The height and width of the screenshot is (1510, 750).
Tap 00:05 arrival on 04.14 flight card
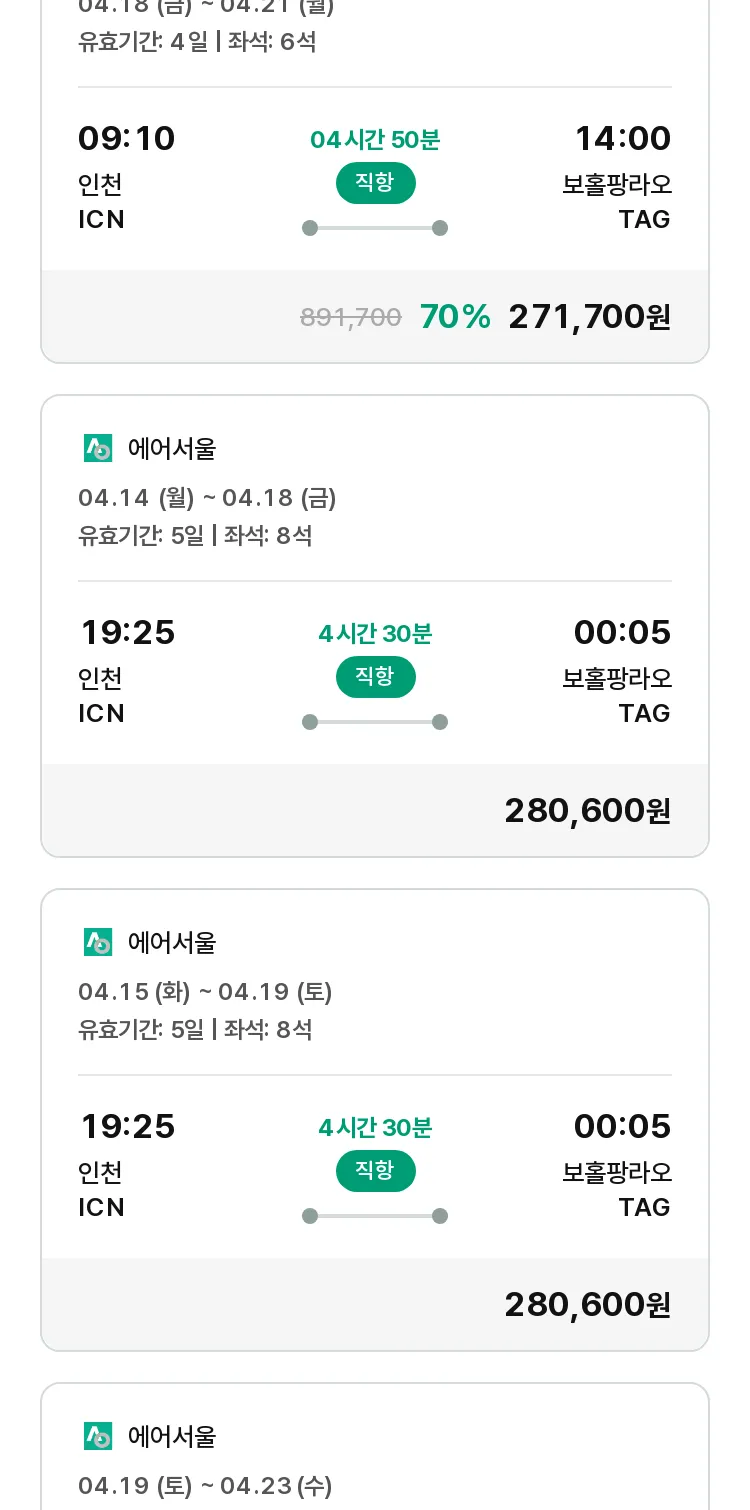[x=622, y=633]
